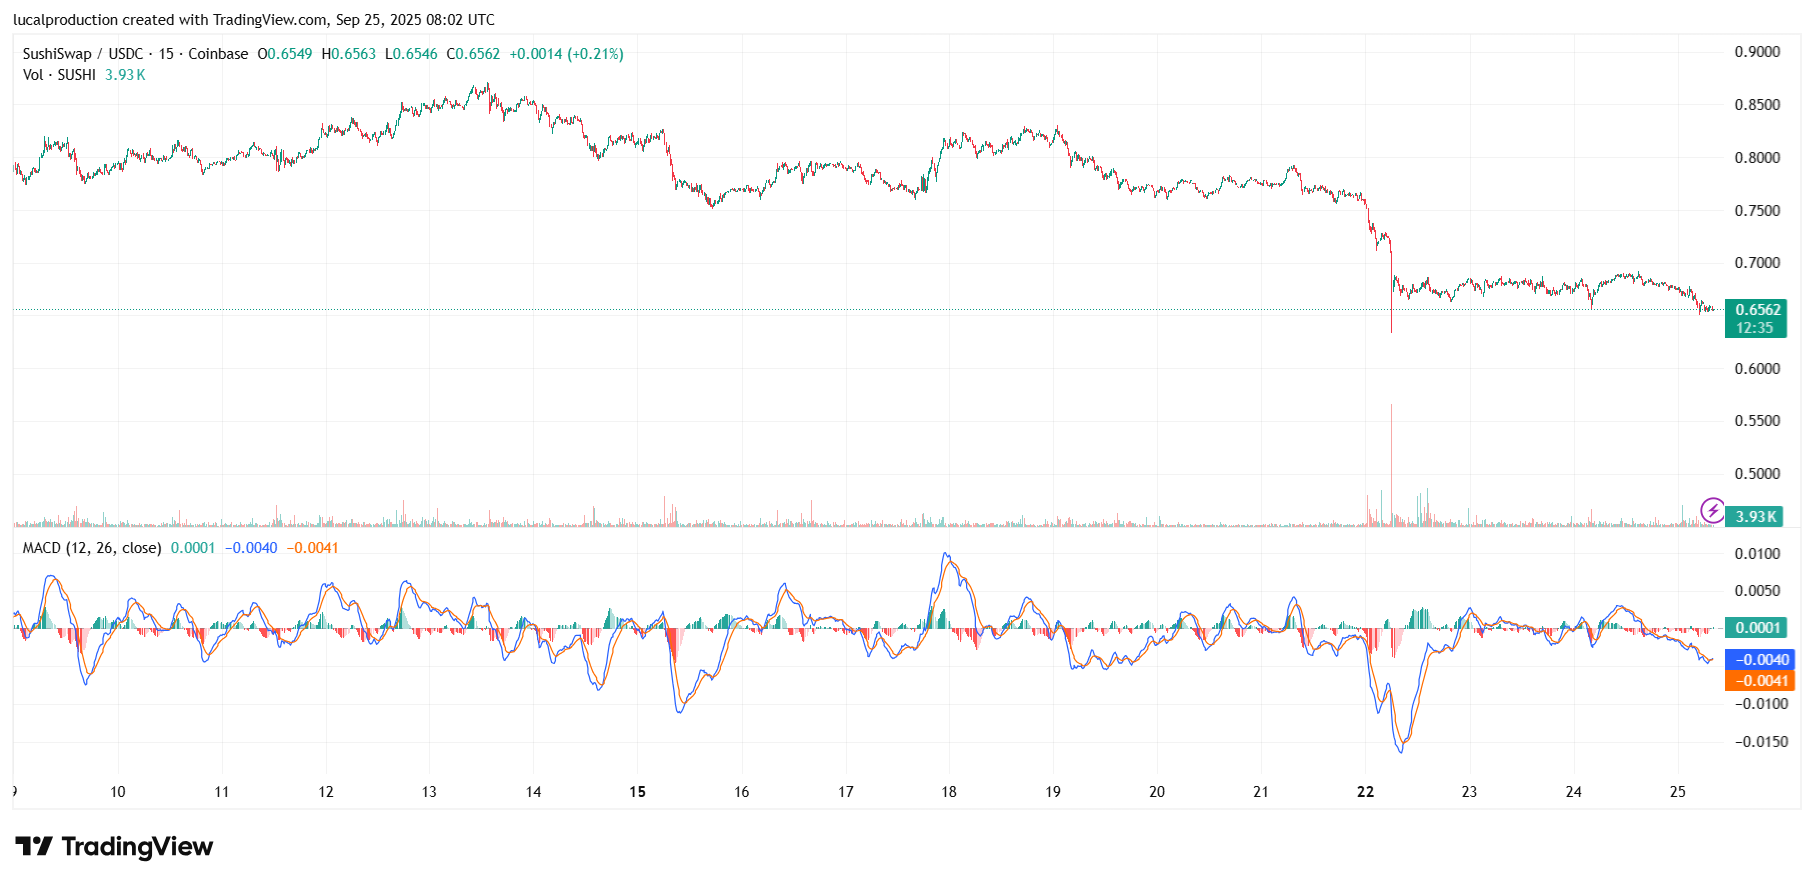Click the green 3.93K volume tag on axis
Screen dimensions: 1814x884
(1755, 517)
